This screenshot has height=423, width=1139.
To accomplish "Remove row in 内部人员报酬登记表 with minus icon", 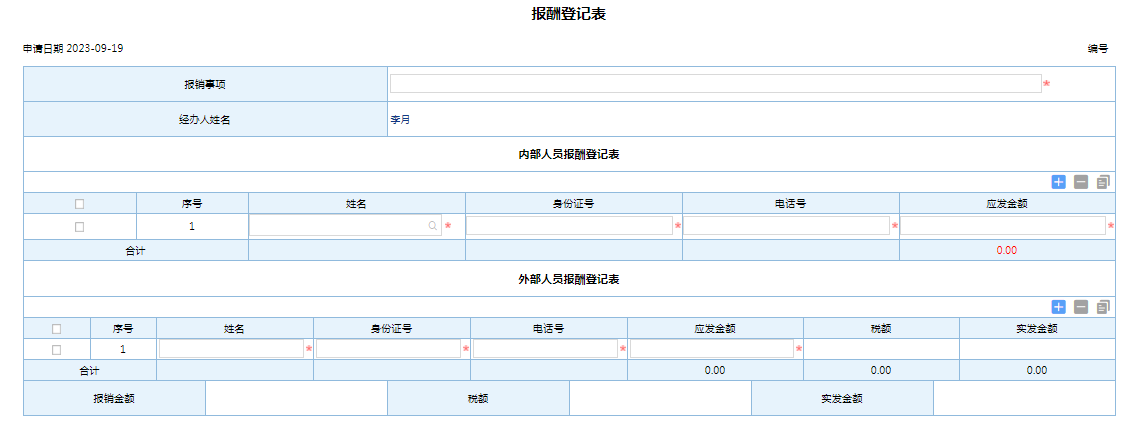I will tap(1081, 182).
